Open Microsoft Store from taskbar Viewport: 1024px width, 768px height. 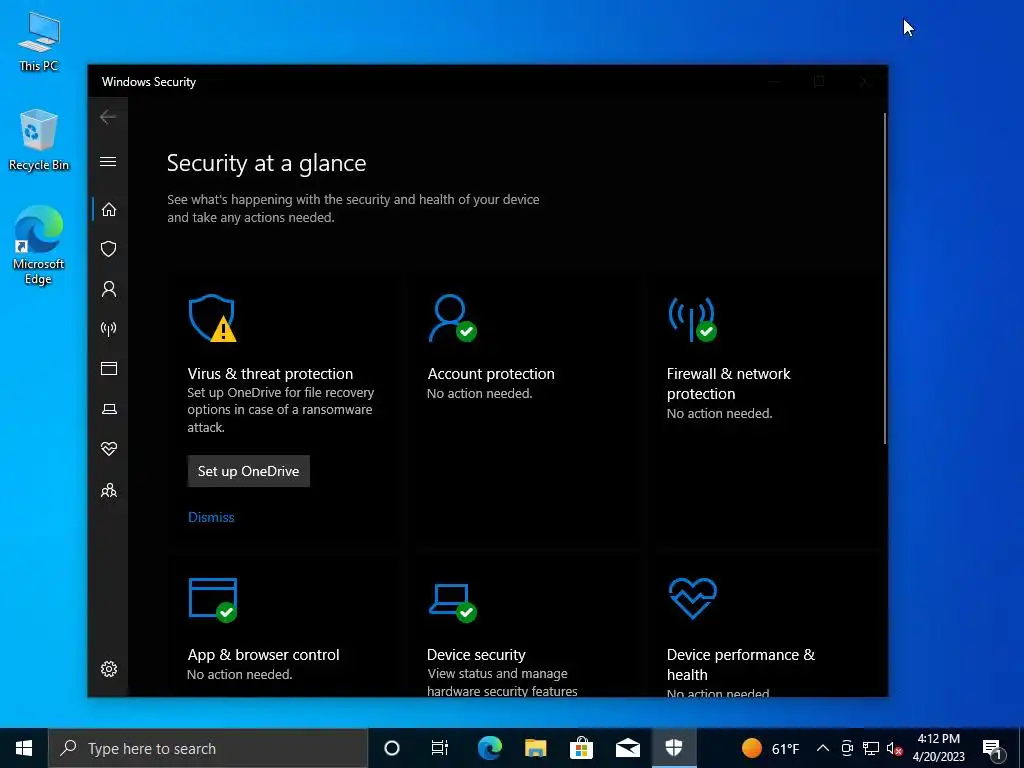pos(581,748)
